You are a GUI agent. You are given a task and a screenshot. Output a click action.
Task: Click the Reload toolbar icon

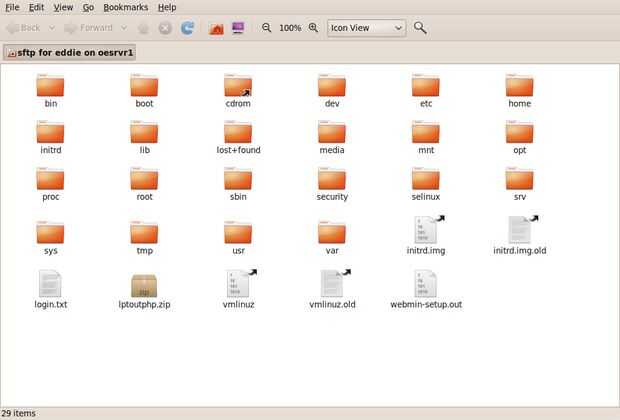coord(187,28)
